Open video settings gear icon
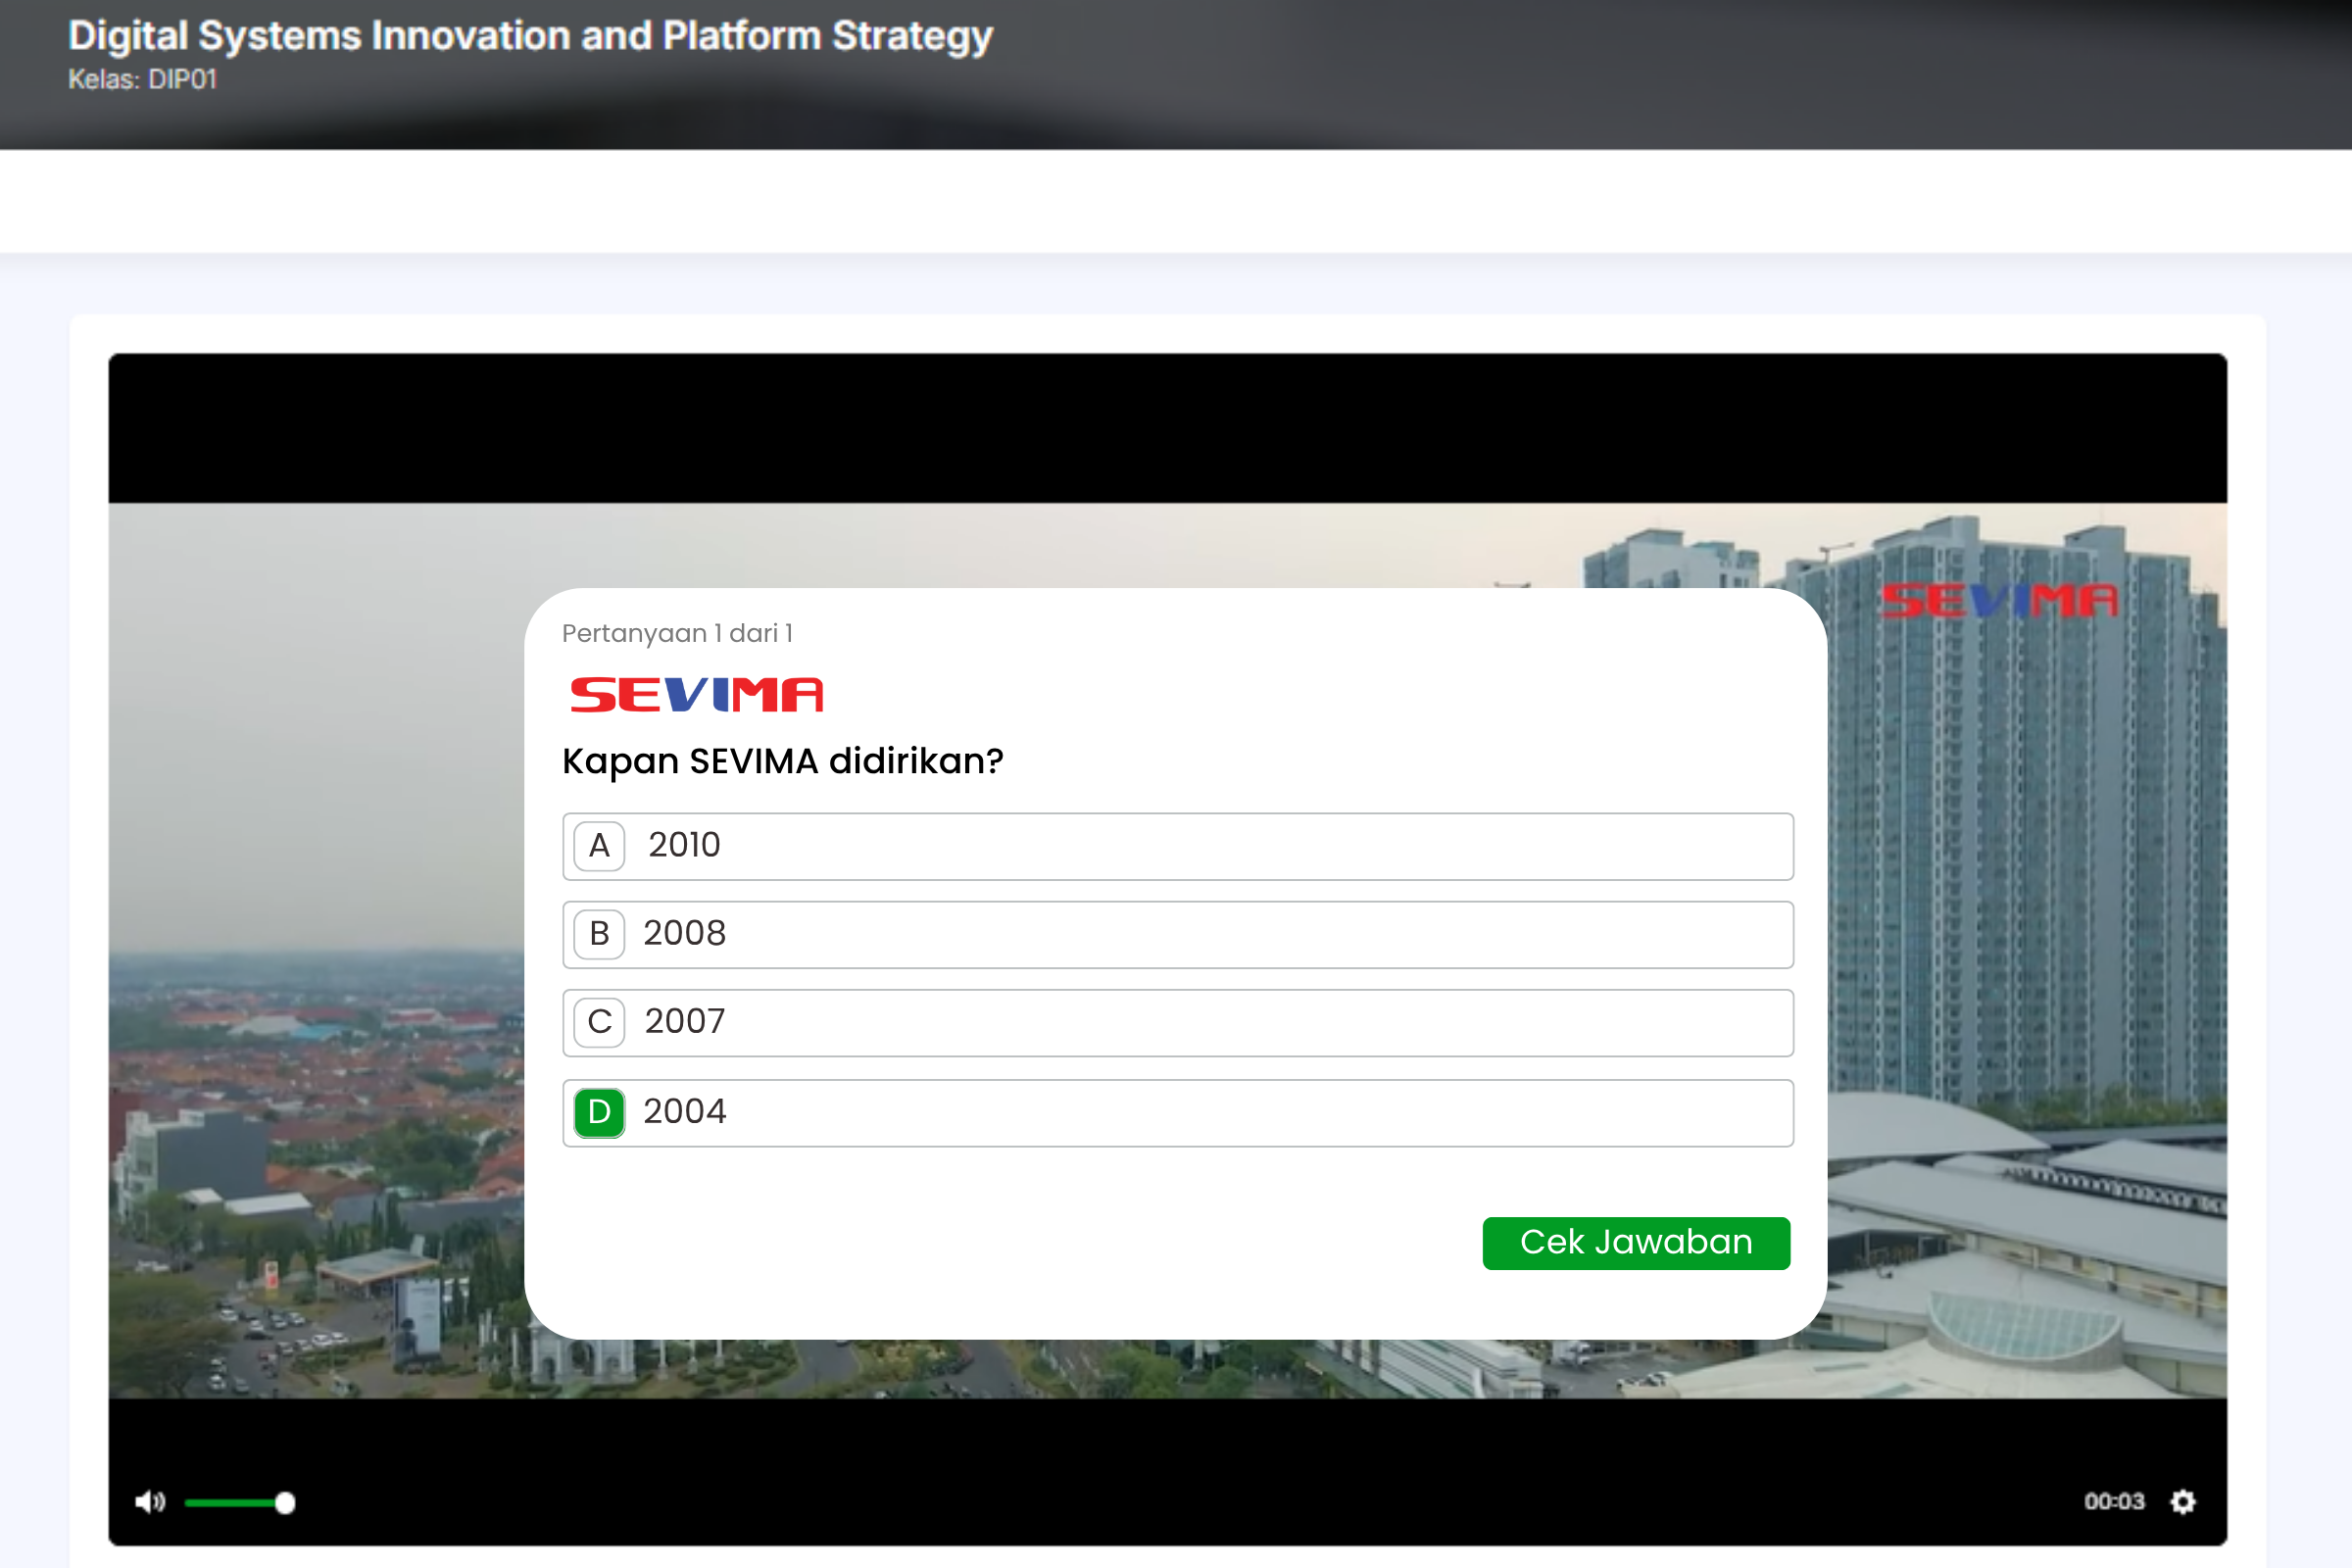The width and height of the screenshot is (2352, 1568). coord(2183,1502)
